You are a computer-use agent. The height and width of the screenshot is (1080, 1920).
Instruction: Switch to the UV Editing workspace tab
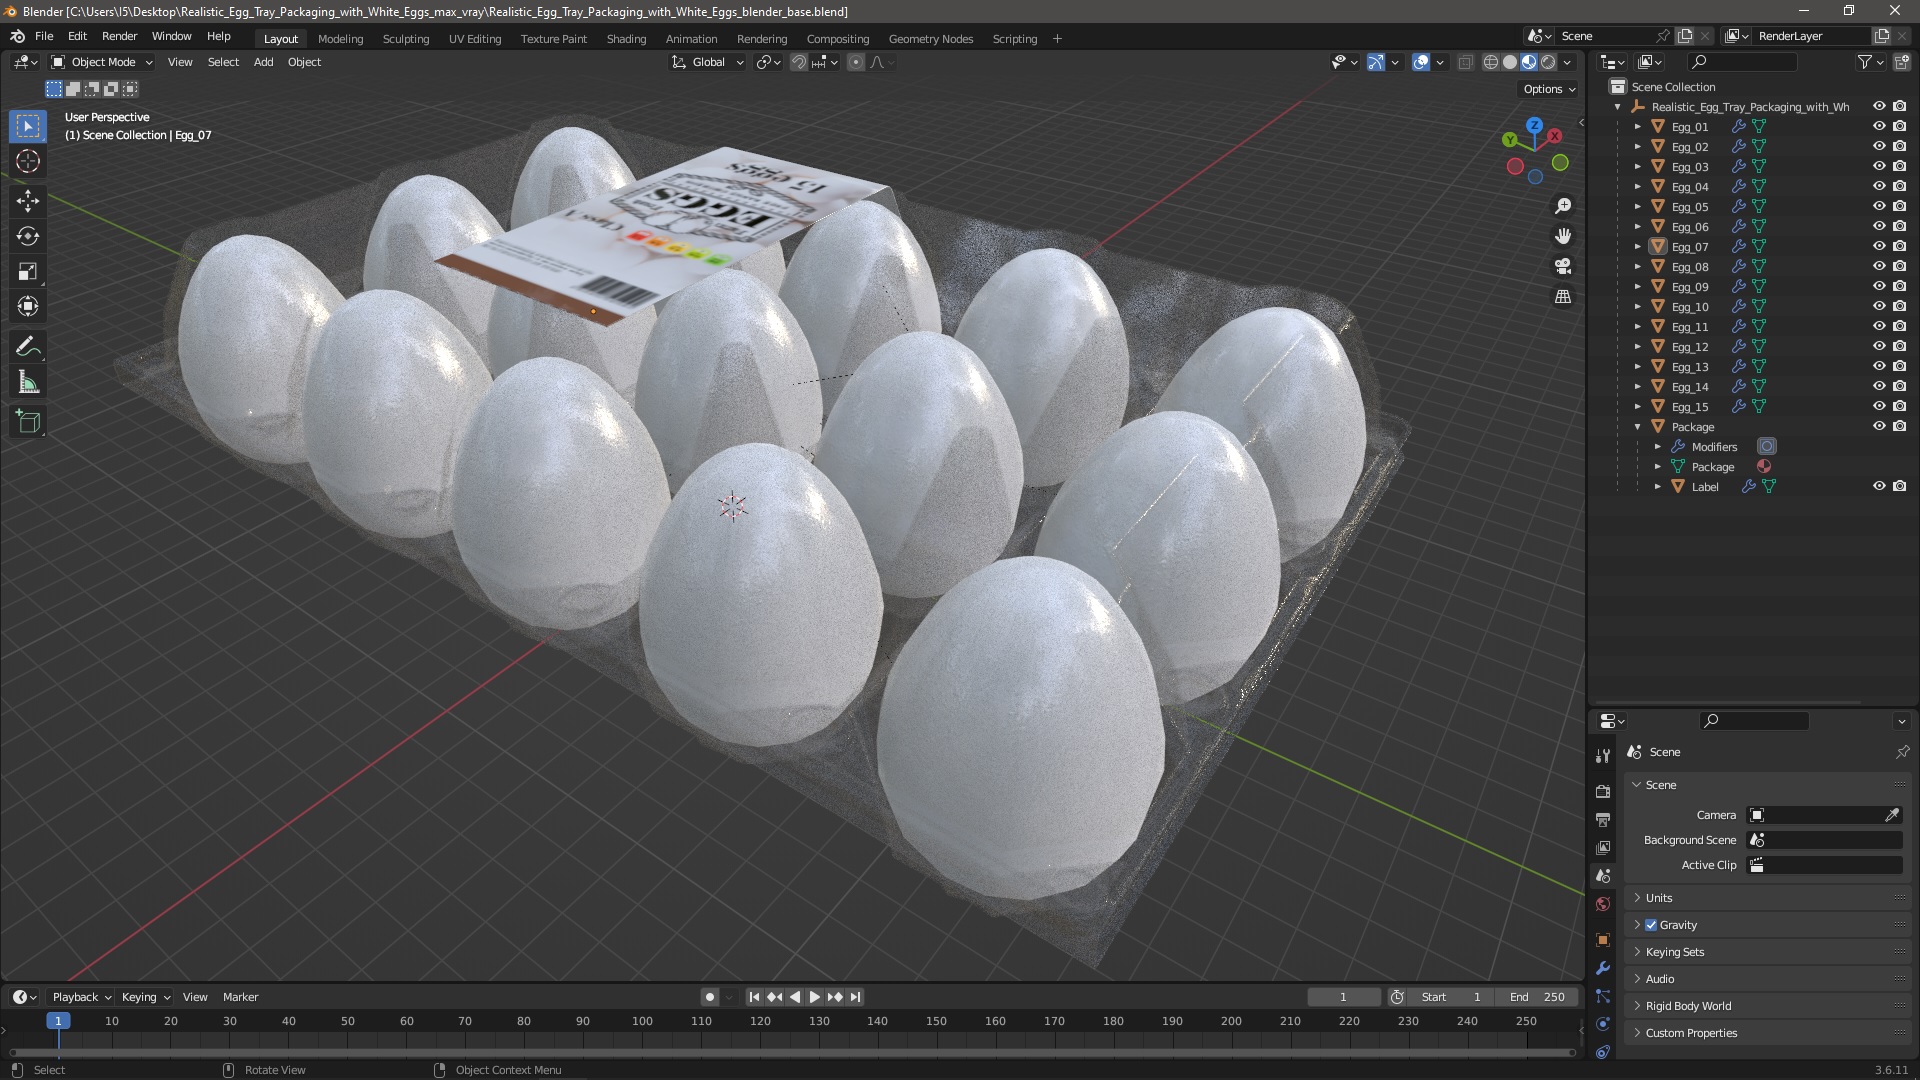coord(474,39)
